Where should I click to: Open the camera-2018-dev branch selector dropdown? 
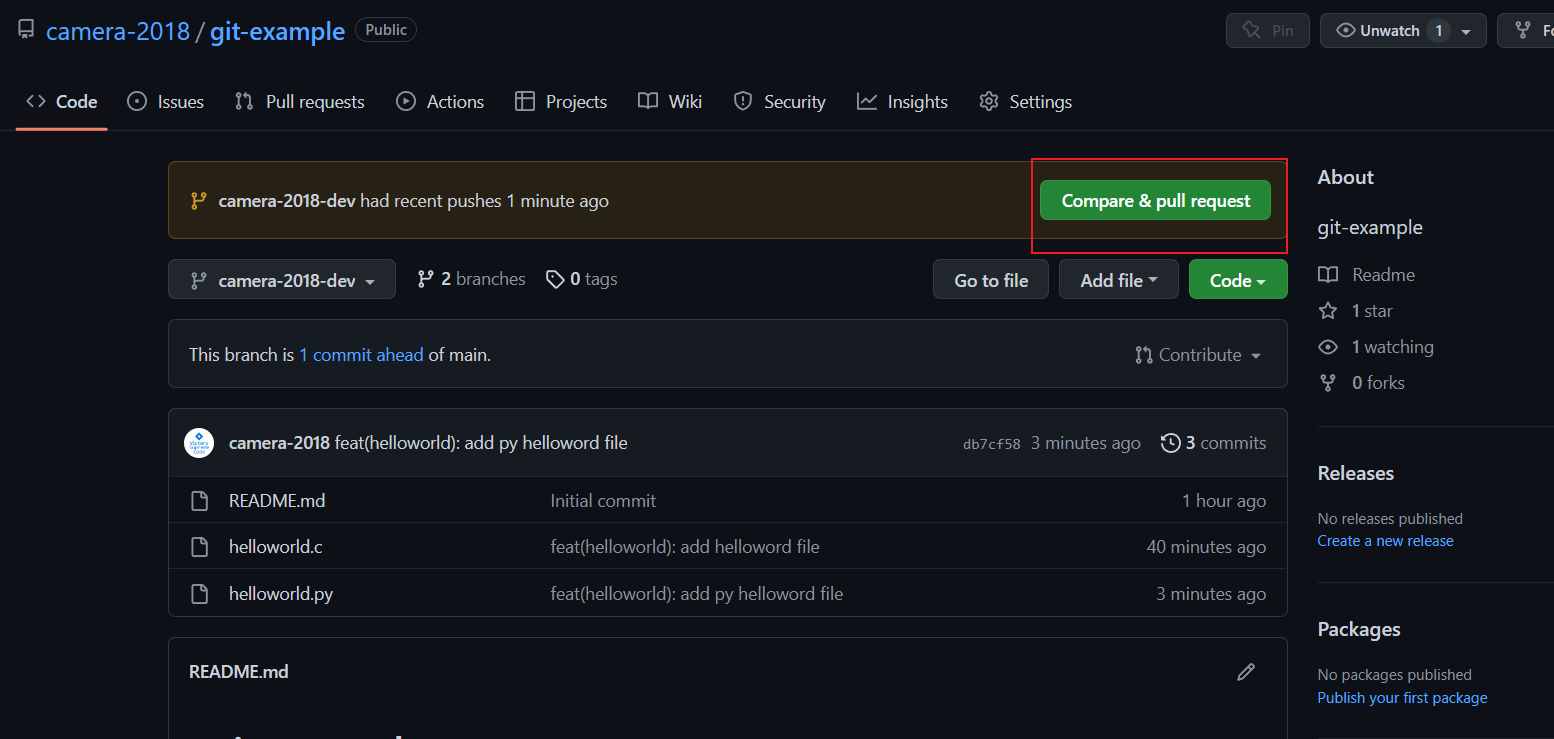(x=282, y=280)
